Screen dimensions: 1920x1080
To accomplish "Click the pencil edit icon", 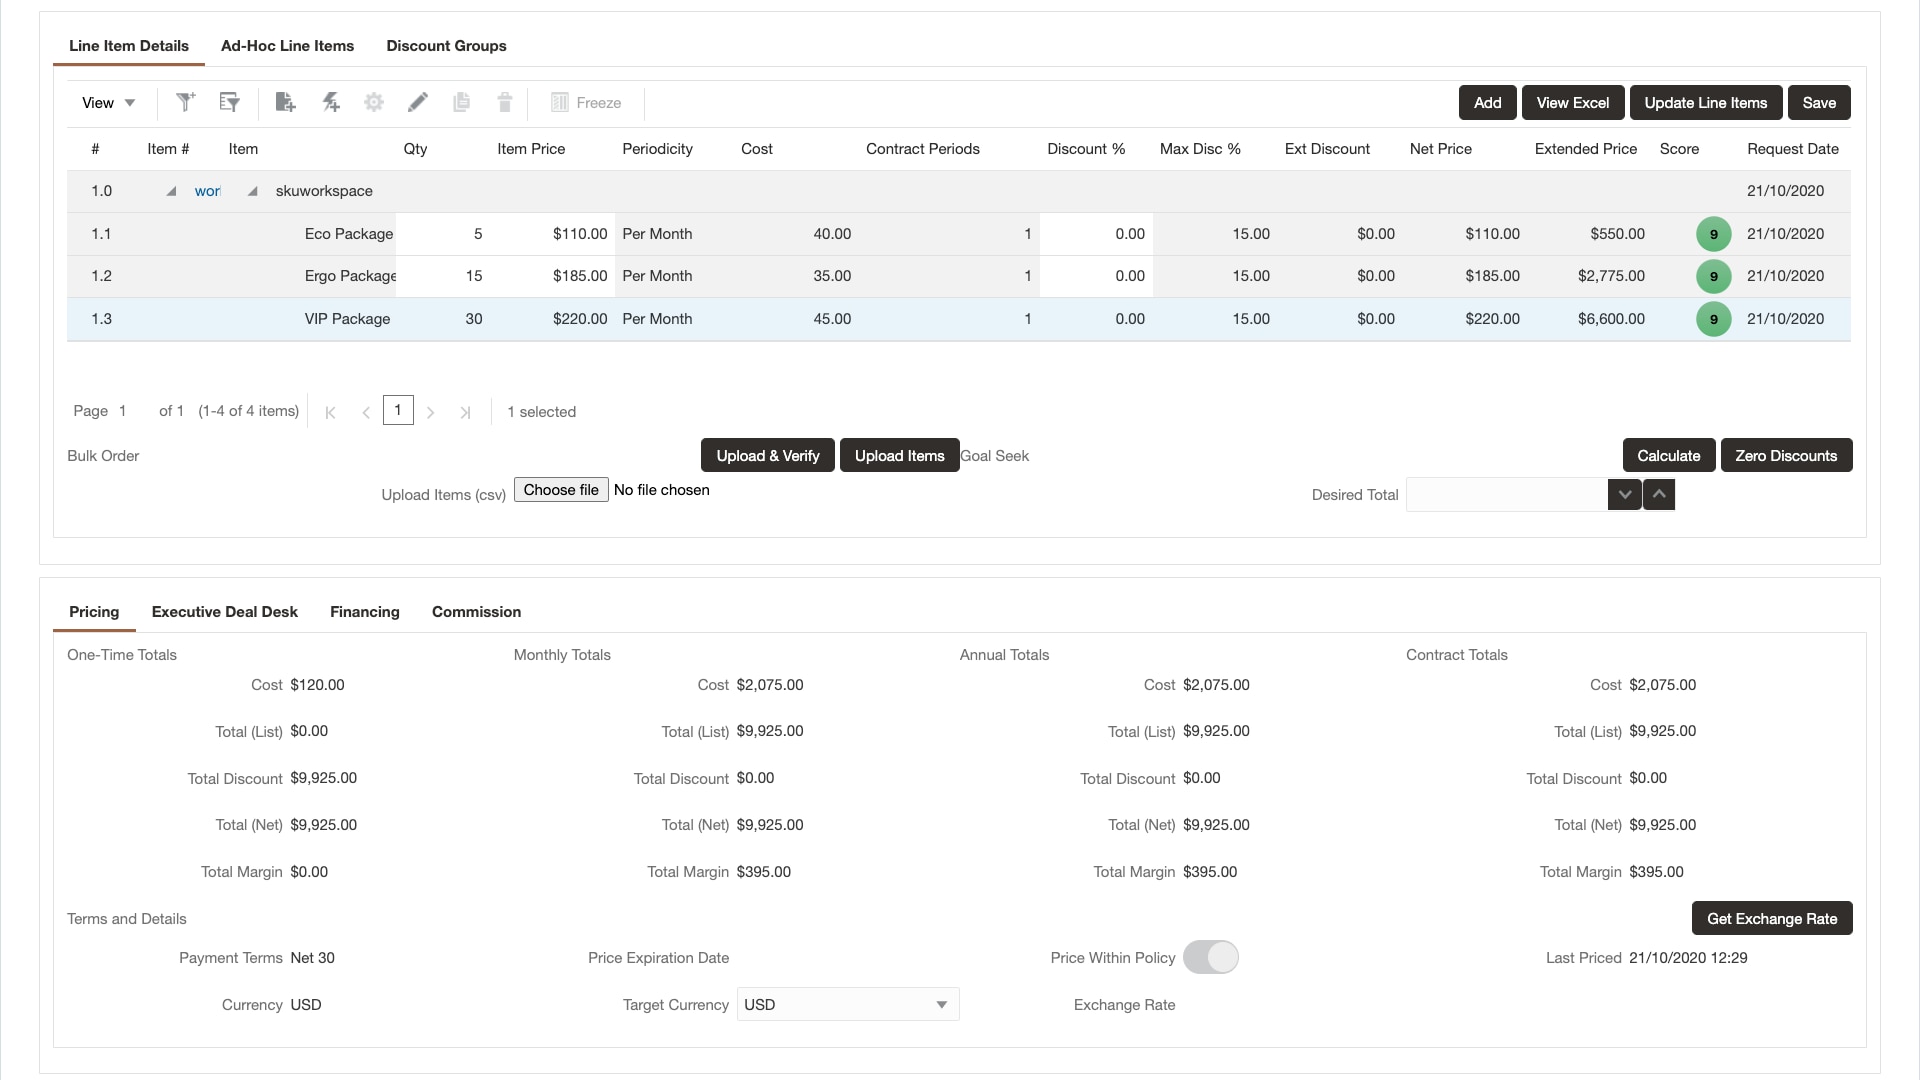I will pyautogui.click(x=418, y=102).
